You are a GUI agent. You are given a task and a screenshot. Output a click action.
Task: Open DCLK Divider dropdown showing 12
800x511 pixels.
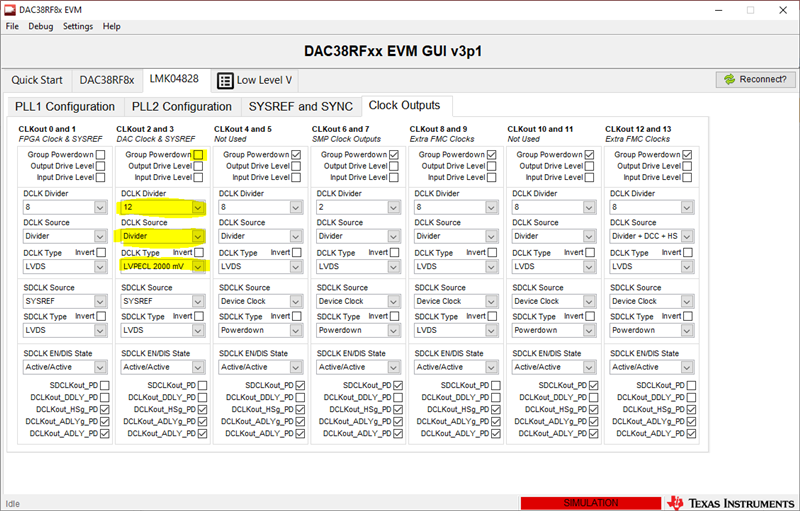pyautogui.click(x=163, y=207)
